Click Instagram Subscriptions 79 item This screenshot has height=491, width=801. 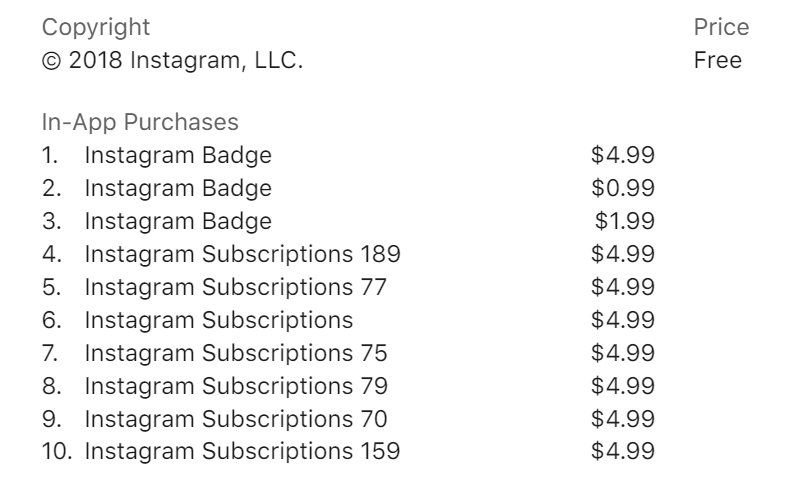point(235,386)
